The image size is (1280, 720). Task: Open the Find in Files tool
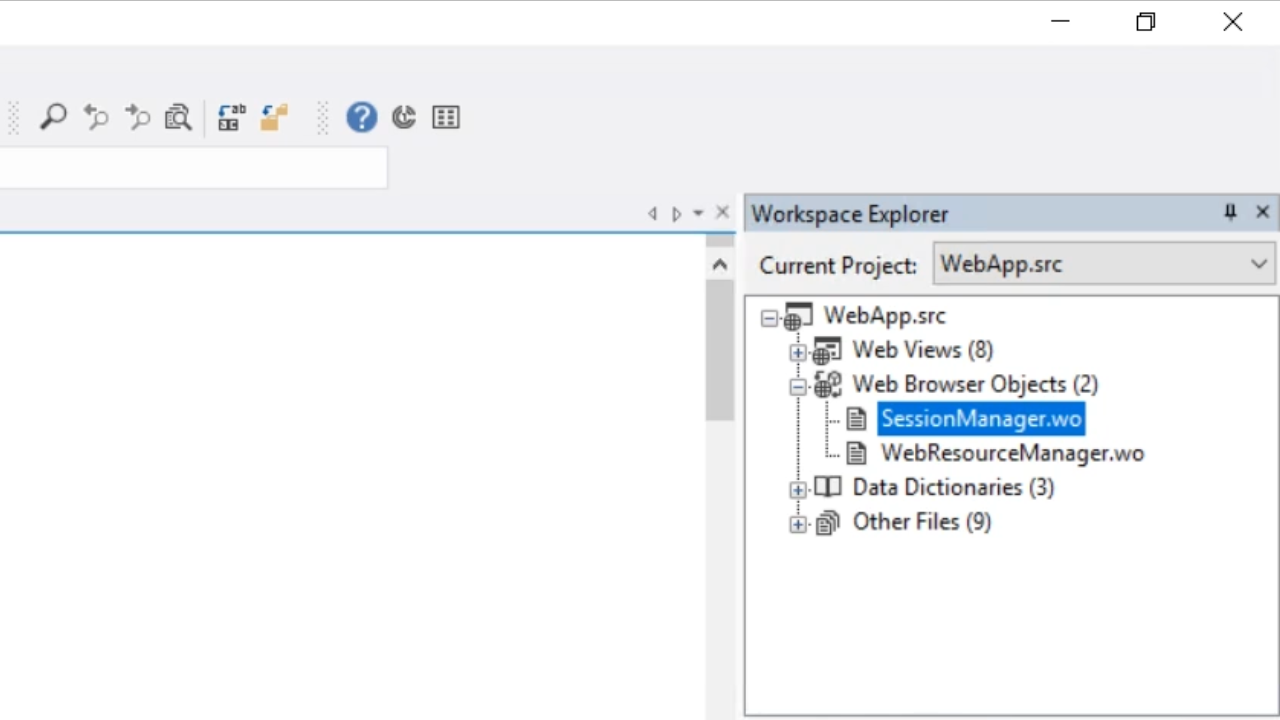(x=178, y=117)
